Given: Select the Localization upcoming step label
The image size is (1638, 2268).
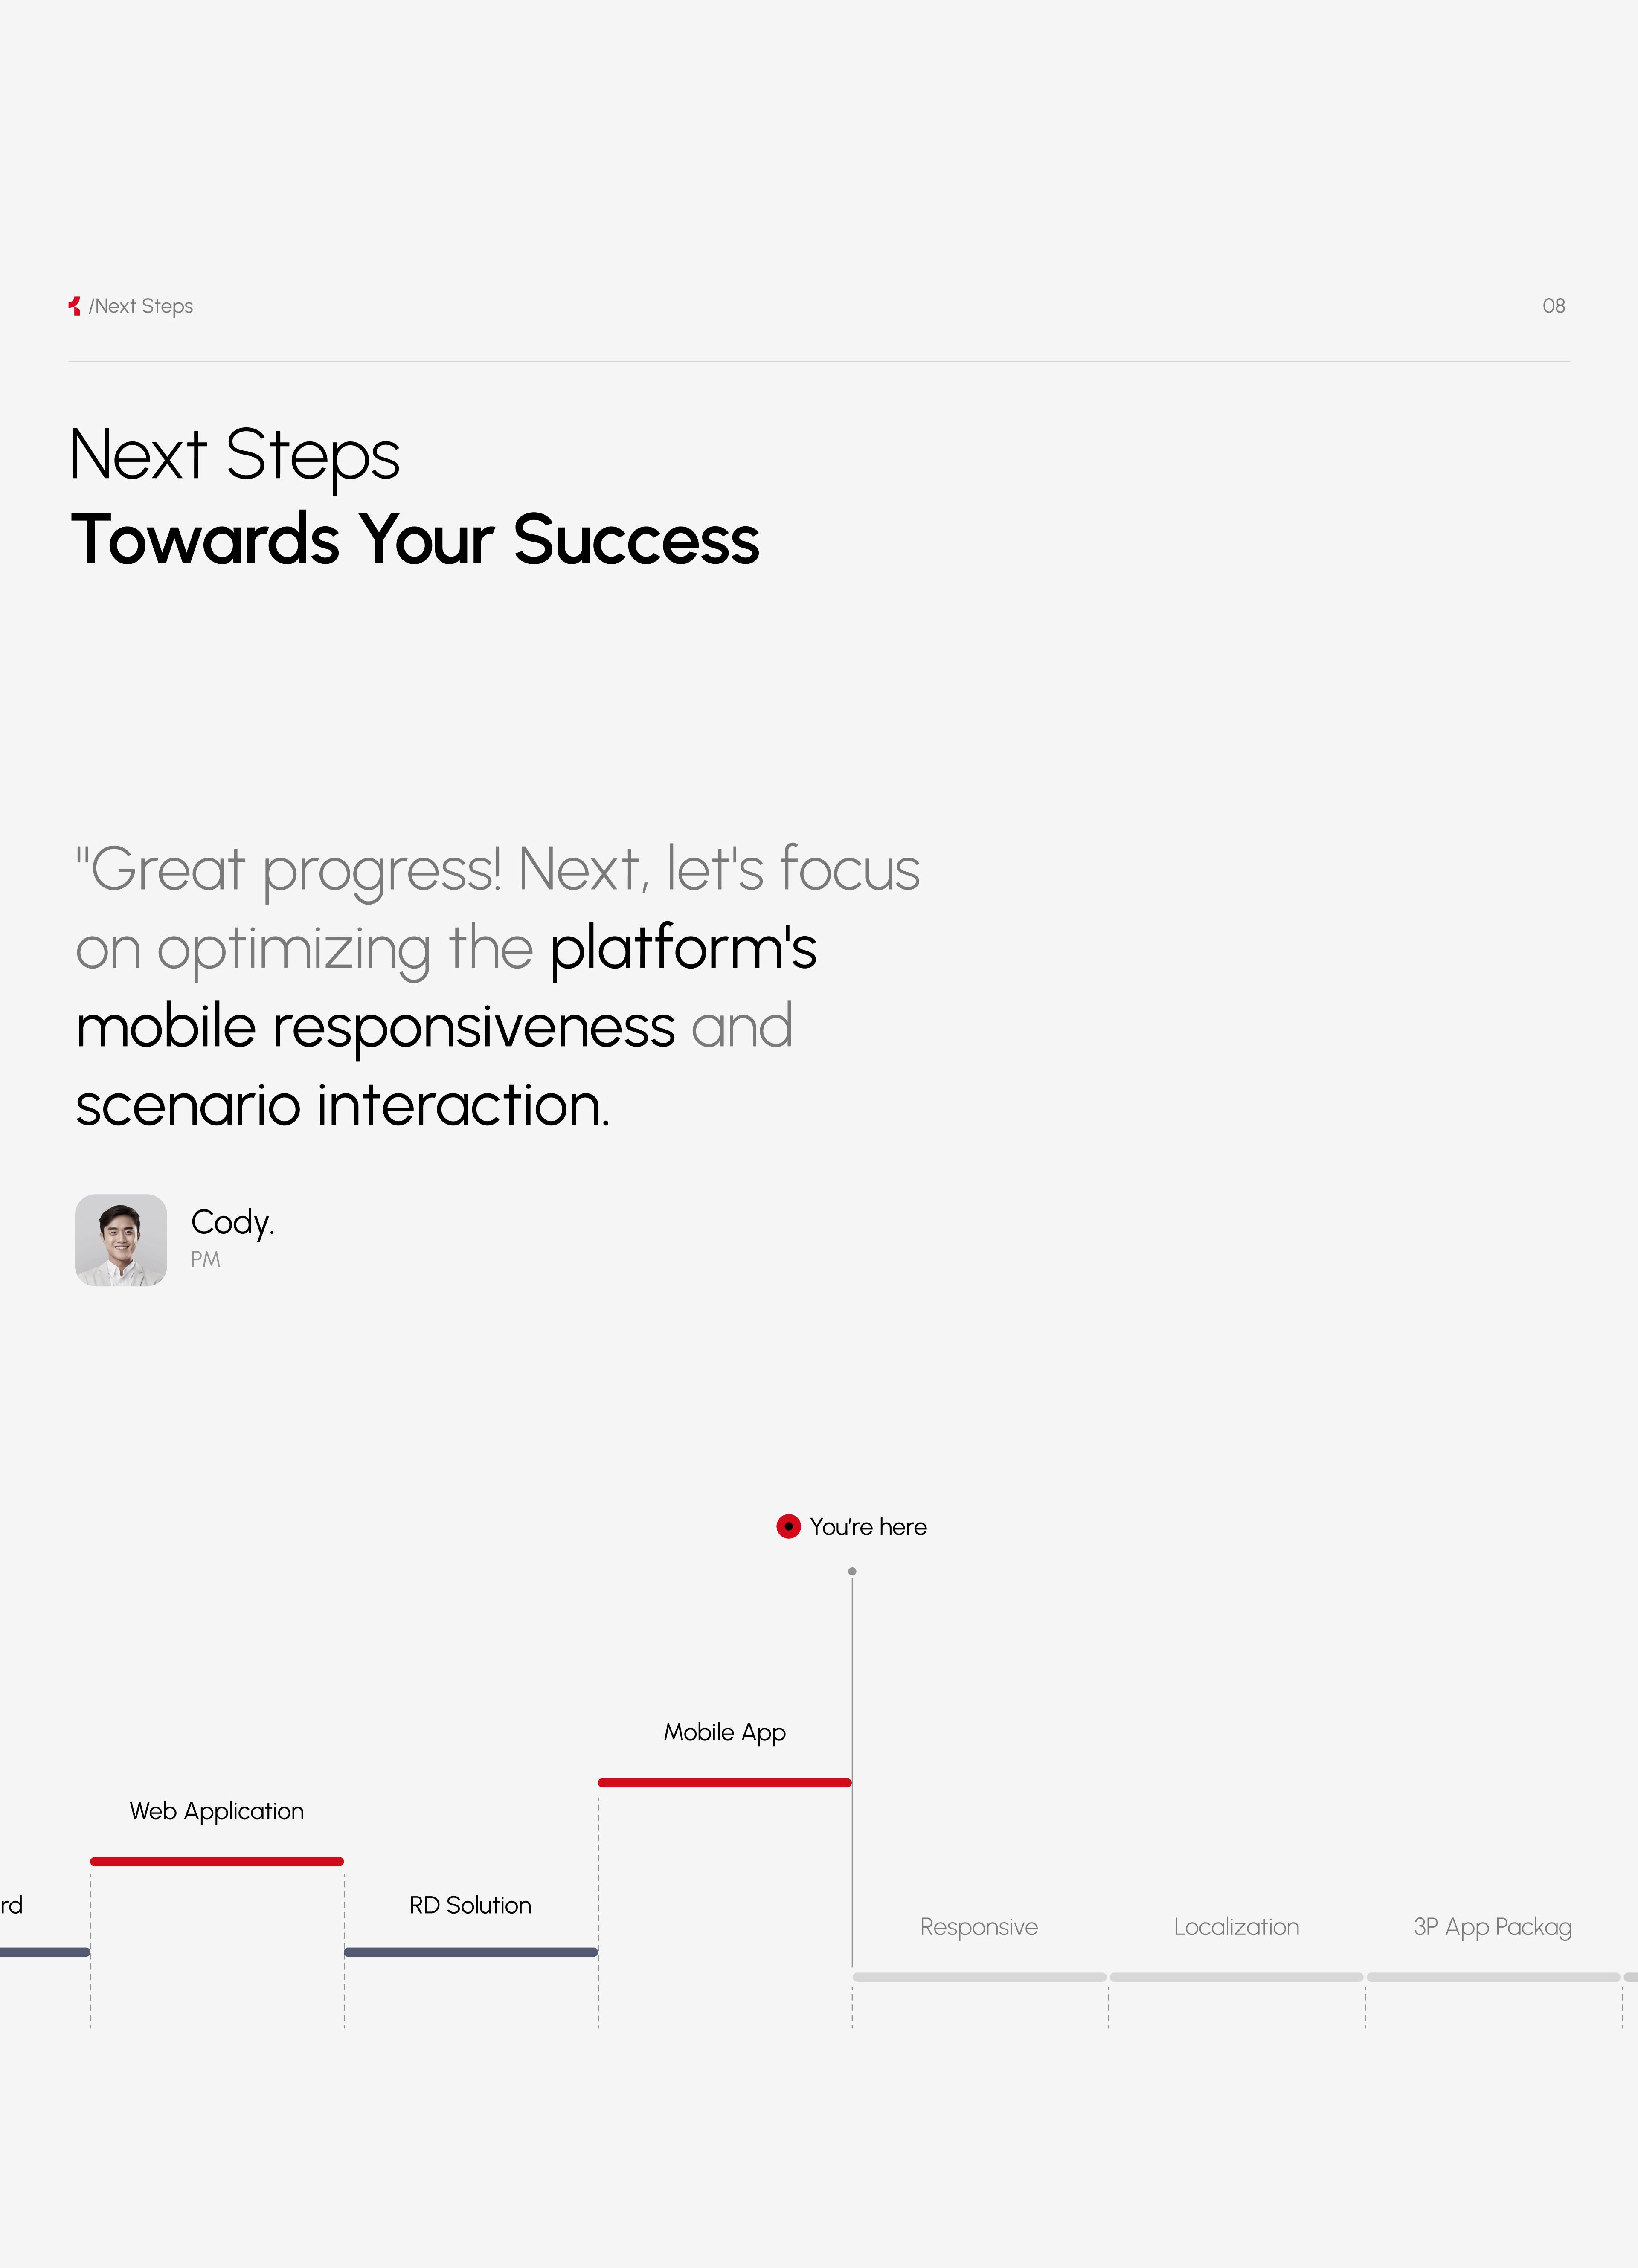Looking at the screenshot, I should pos(1236,1927).
